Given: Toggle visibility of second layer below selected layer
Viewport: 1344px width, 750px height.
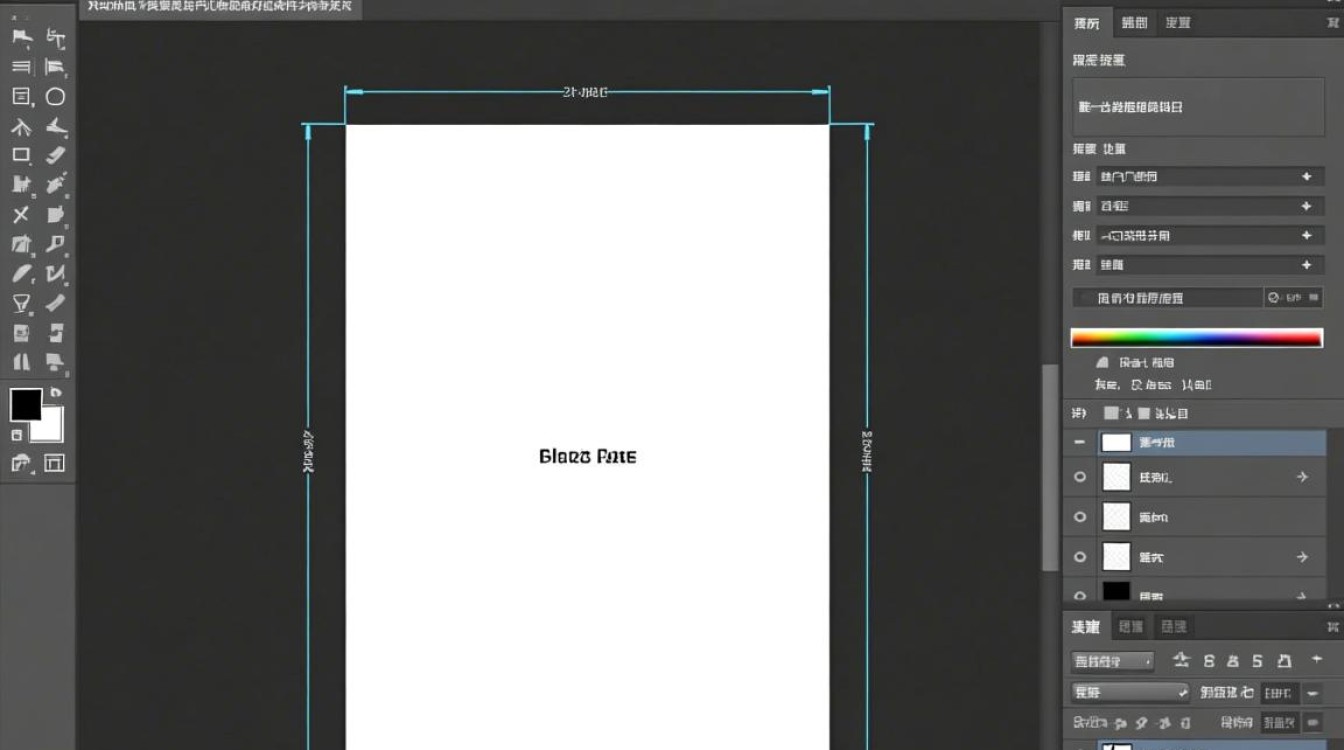Looking at the screenshot, I should pos(1080,517).
